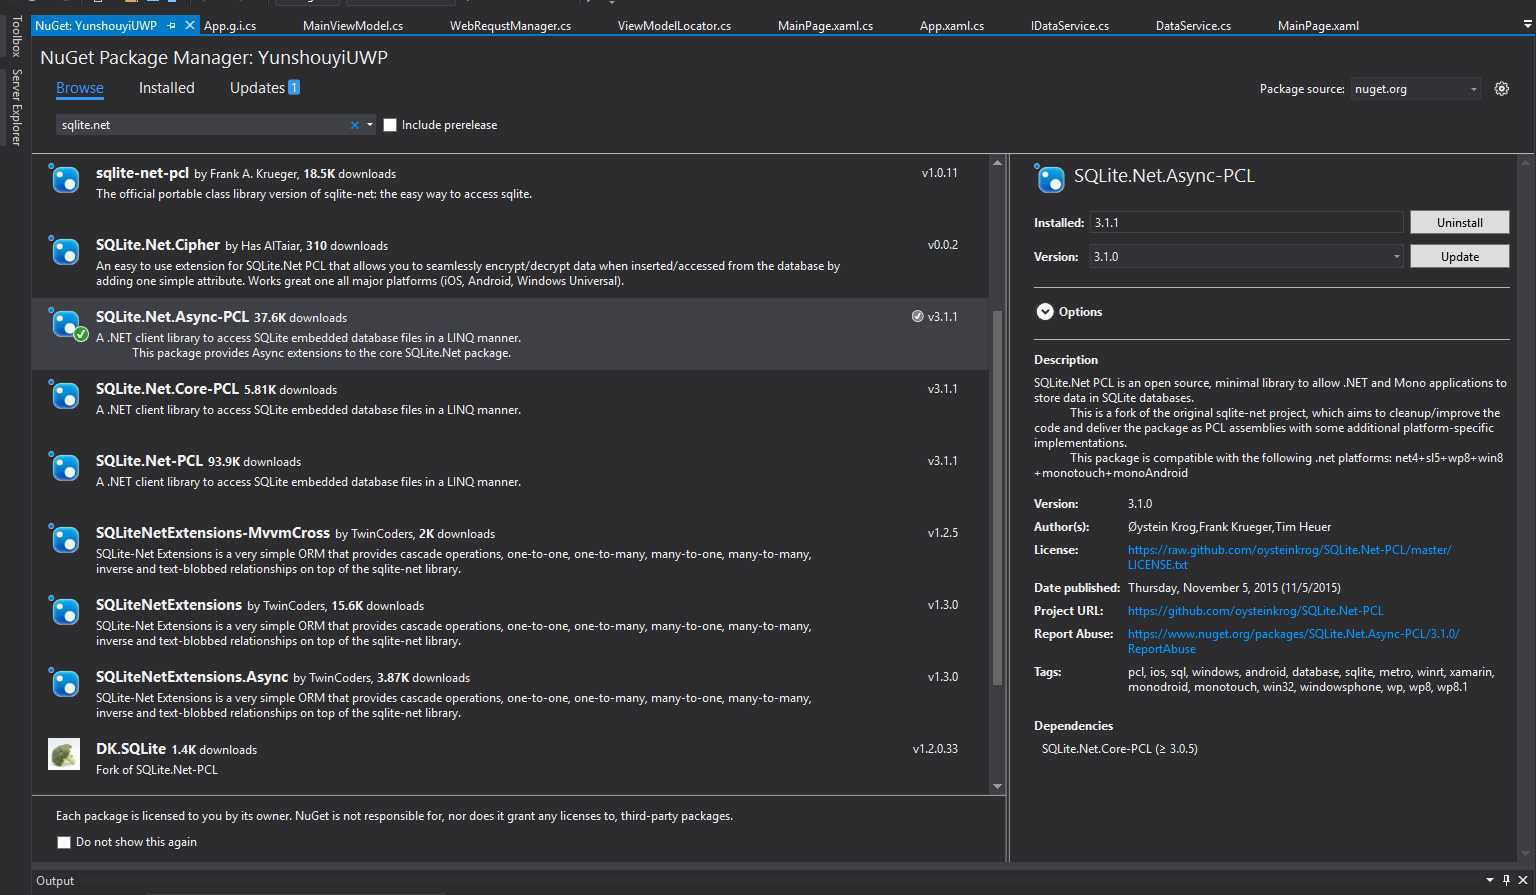Open the Toolbox side panel

point(16,36)
